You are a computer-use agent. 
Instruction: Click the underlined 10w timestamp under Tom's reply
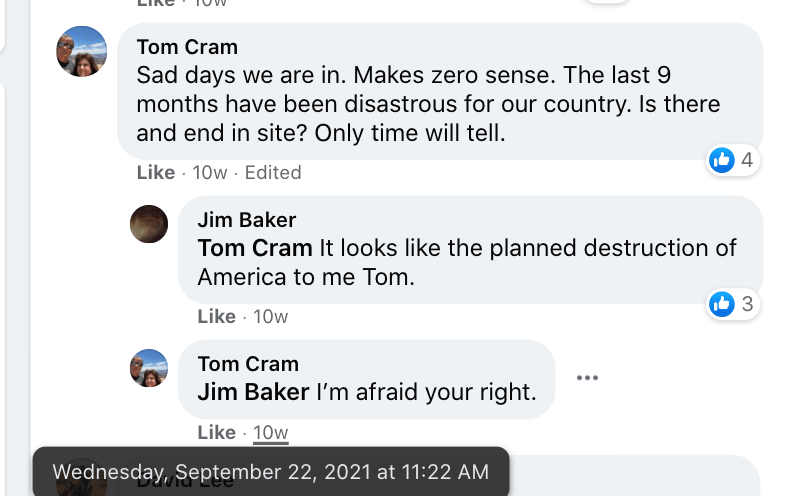(x=270, y=432)
